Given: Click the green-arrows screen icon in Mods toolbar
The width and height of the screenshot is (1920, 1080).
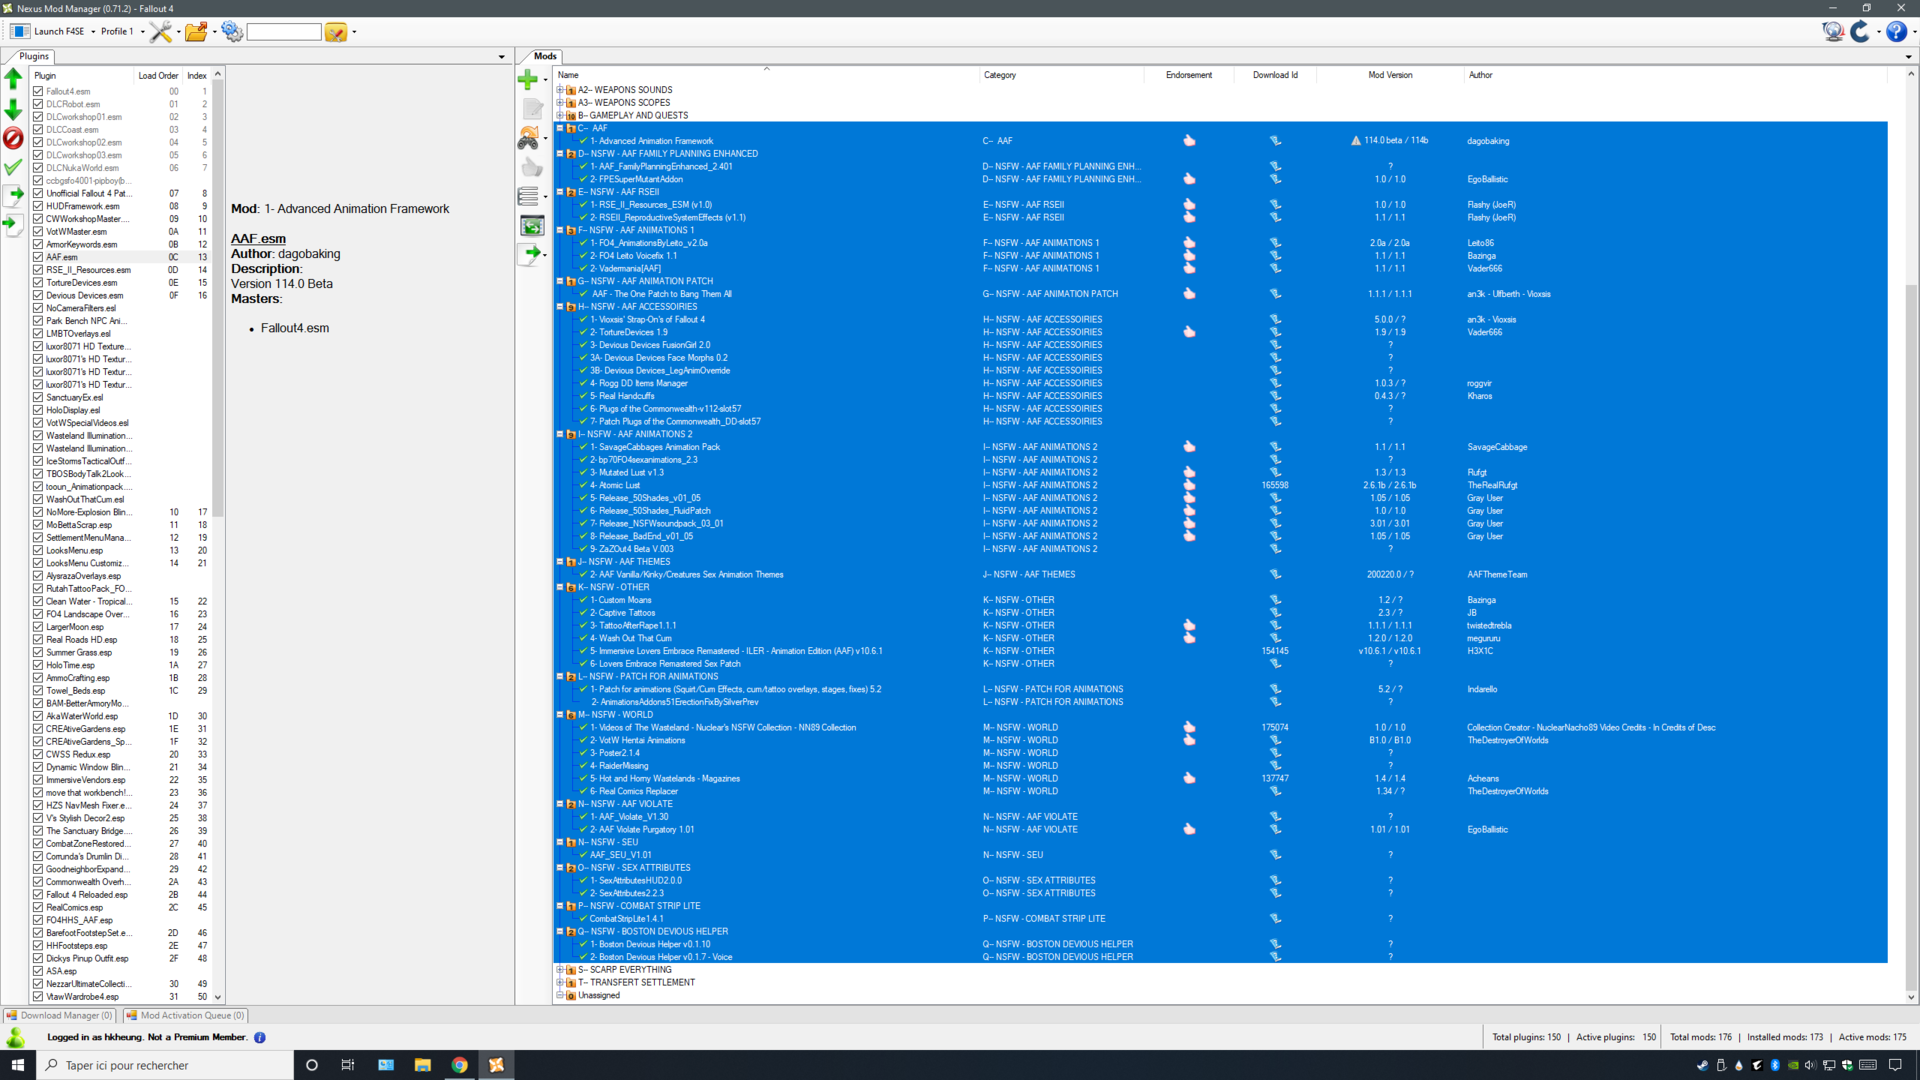Looking at the screenshot, I should pyautogui.click(x=532, y=225).
